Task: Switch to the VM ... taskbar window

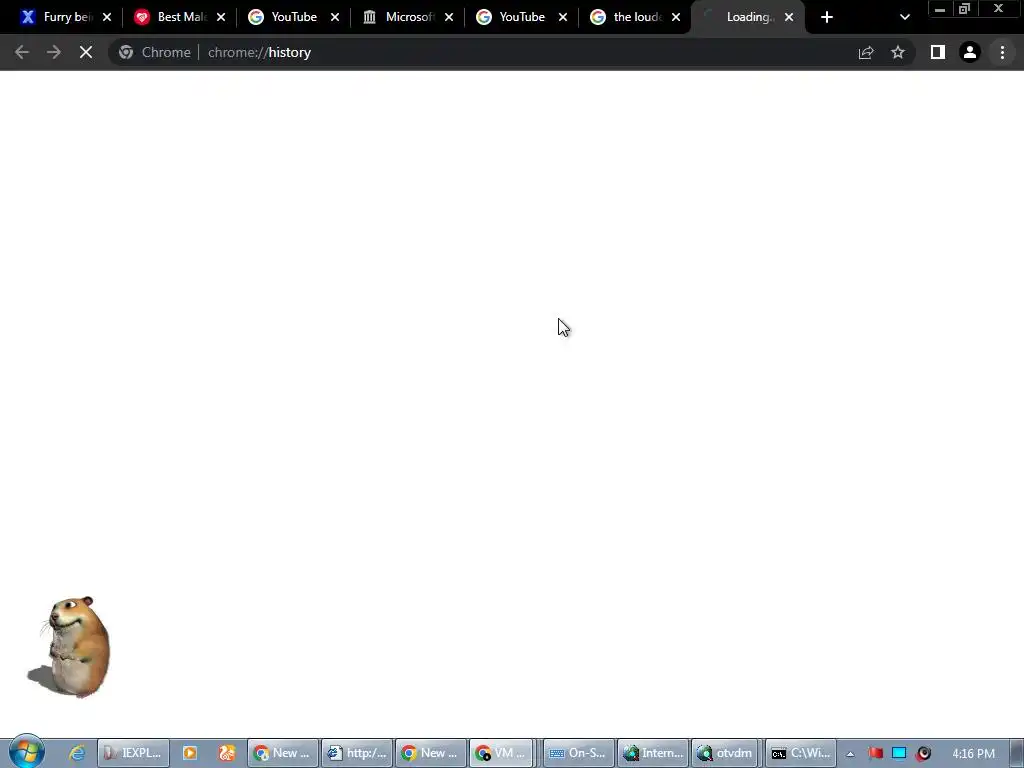Action: coord(502,753)
